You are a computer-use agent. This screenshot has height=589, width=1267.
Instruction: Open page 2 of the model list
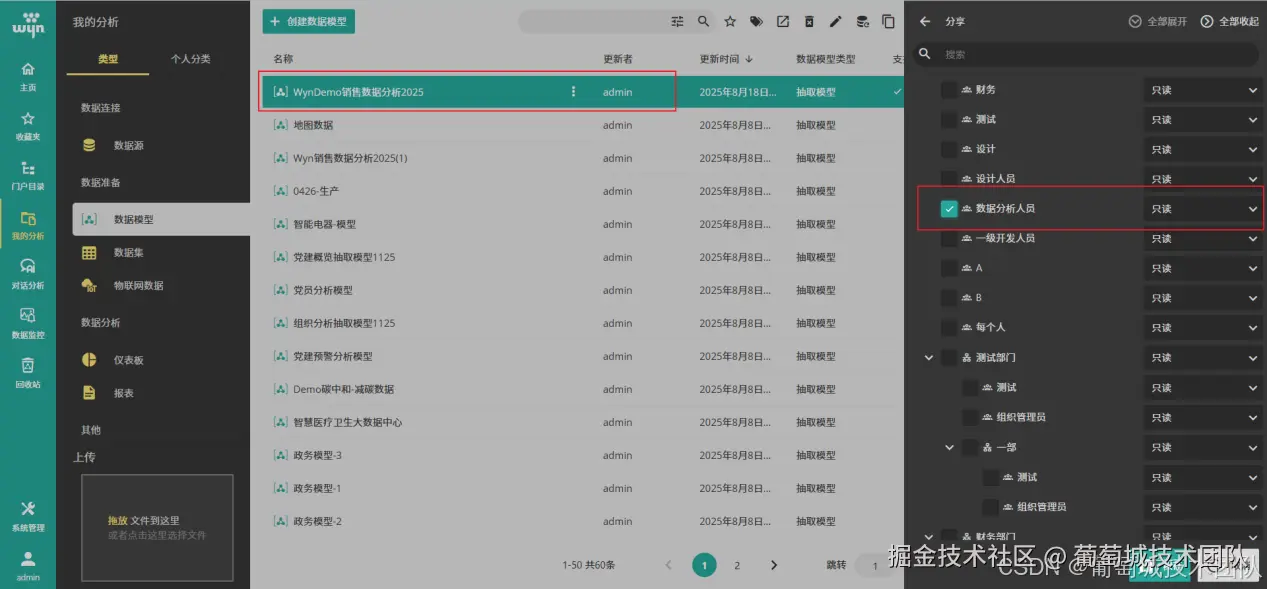coord(737,564)
